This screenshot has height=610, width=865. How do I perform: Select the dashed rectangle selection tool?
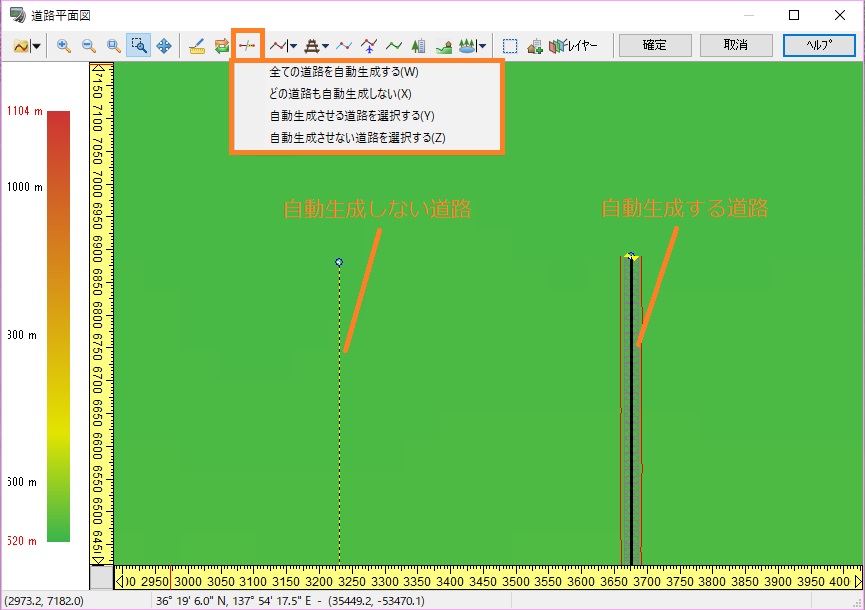pyautogui.click(x=510, y=46)
